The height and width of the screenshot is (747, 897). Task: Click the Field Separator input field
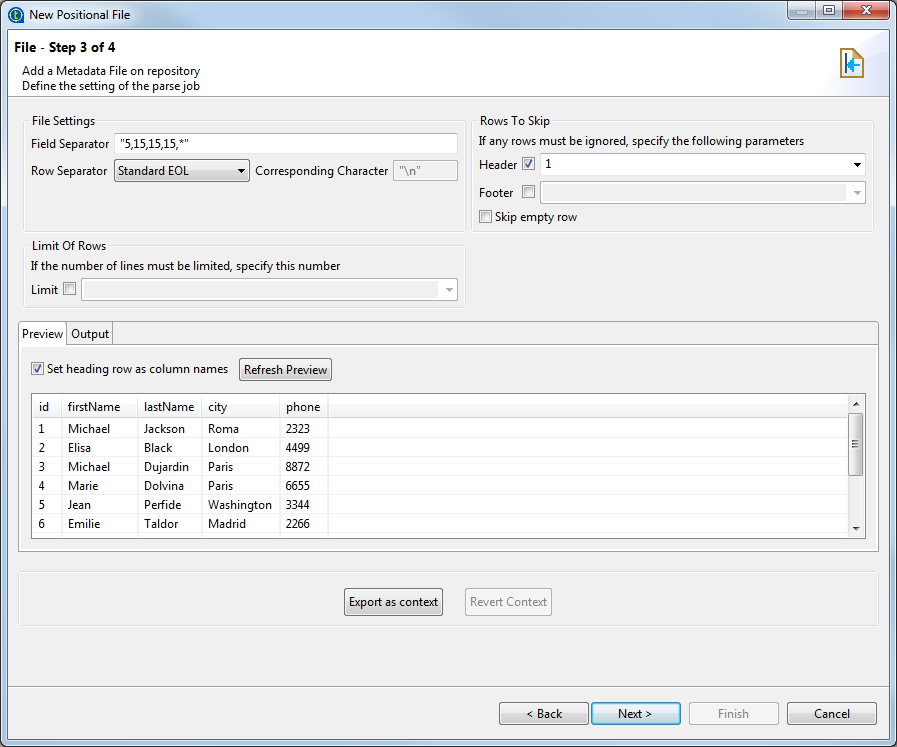pos(285,144)
